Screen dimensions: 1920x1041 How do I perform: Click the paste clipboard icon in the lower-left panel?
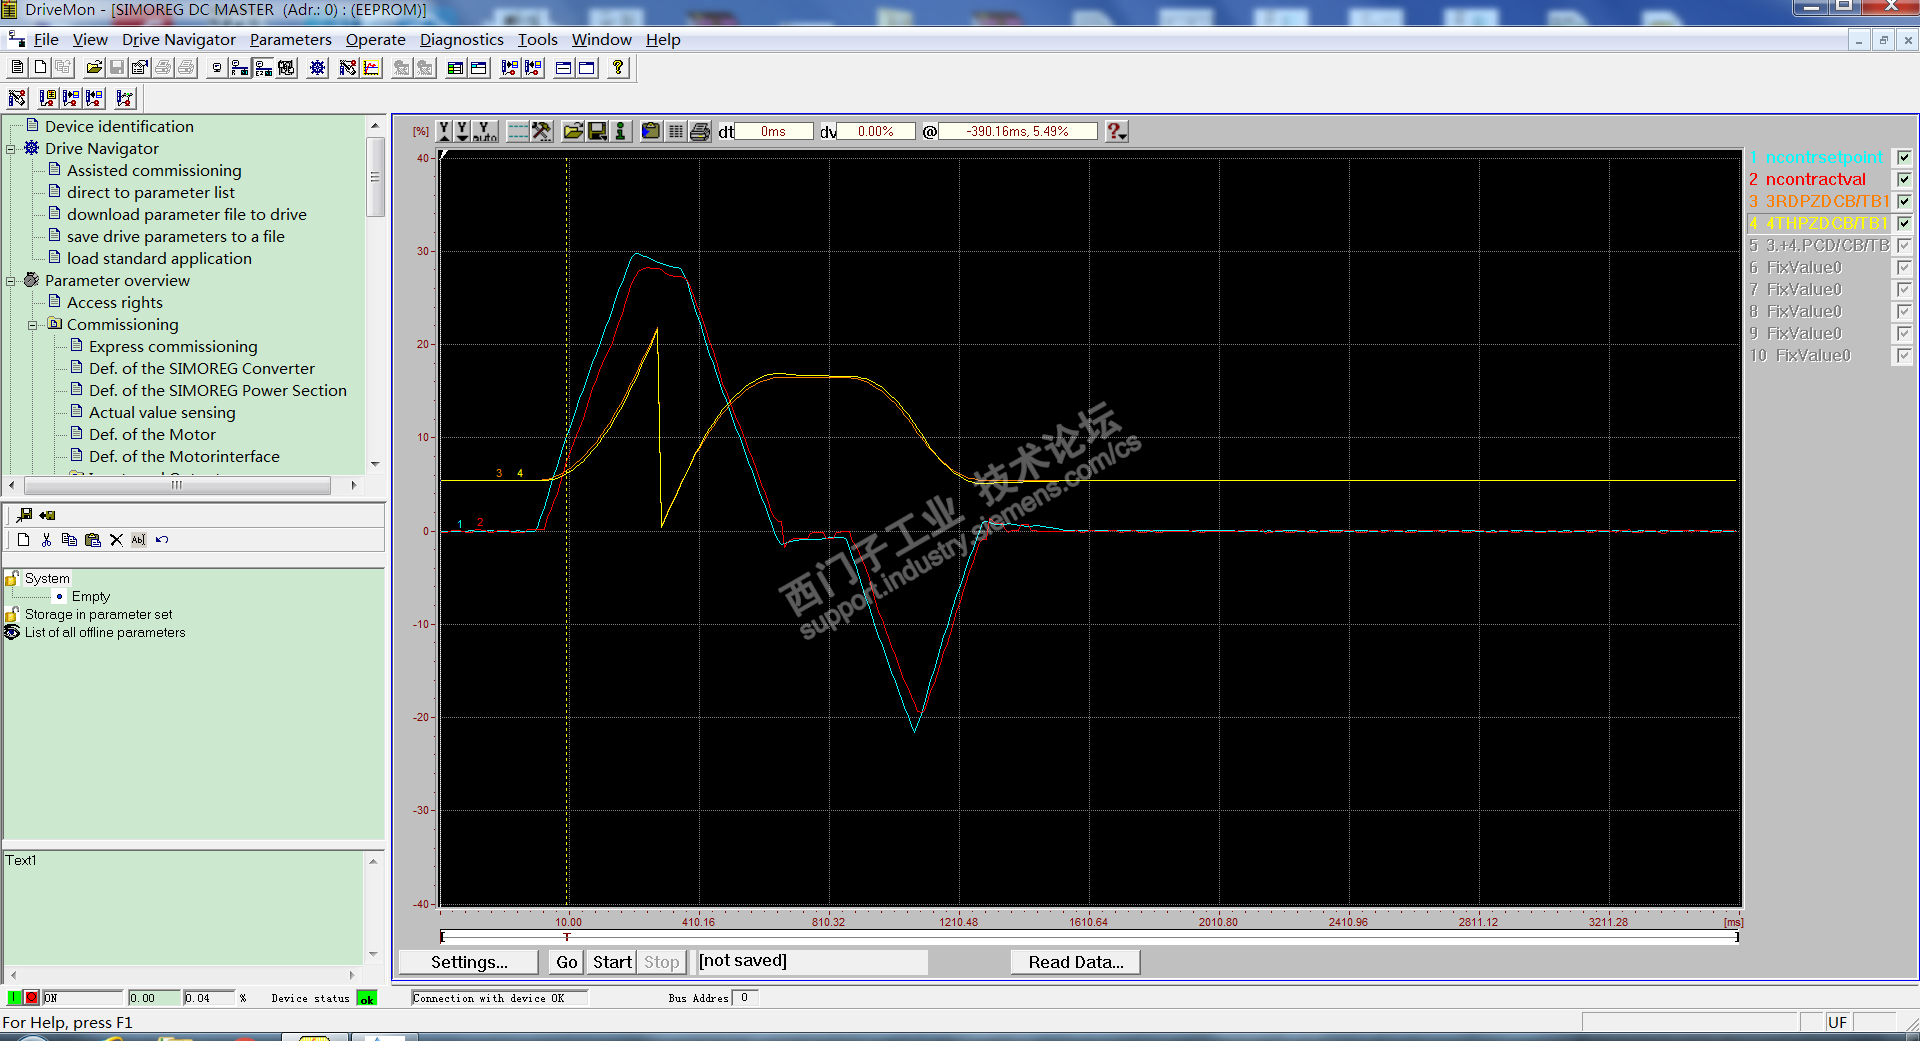(x=92, y=540)
